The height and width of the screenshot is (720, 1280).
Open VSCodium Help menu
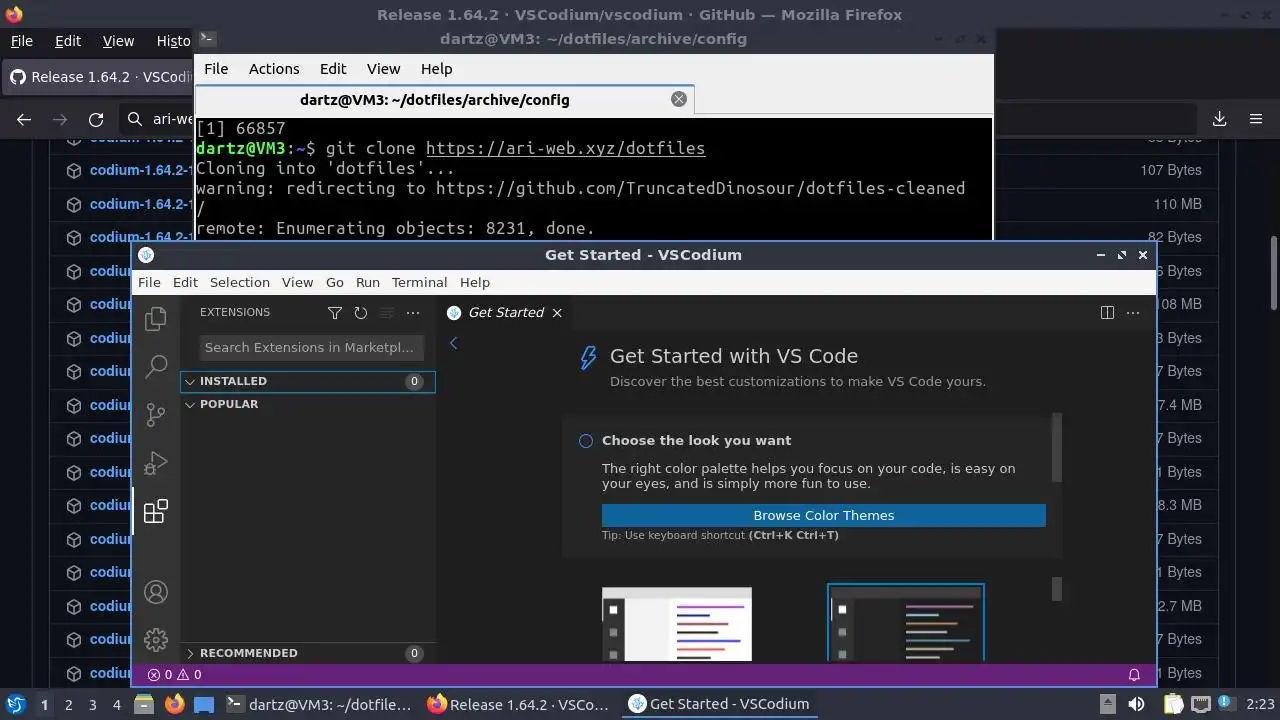474,282
